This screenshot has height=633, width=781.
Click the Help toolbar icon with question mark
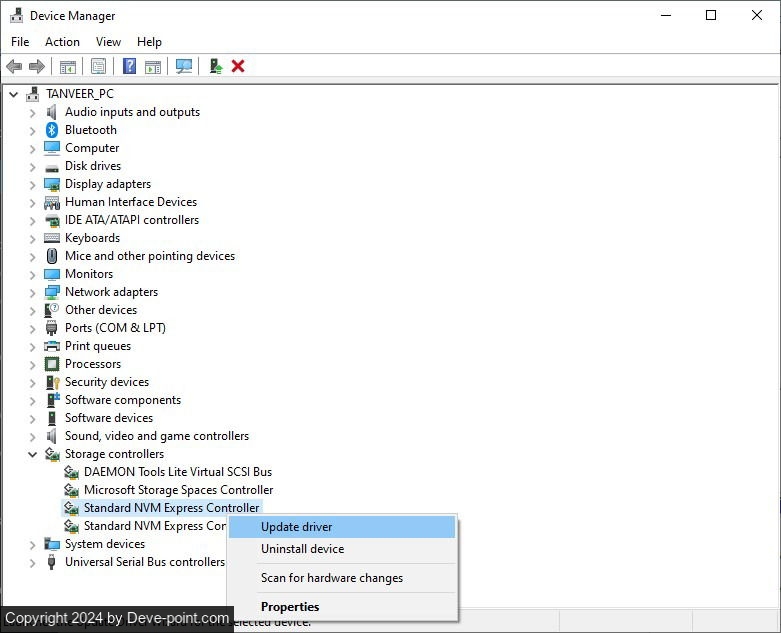[129, 66]
